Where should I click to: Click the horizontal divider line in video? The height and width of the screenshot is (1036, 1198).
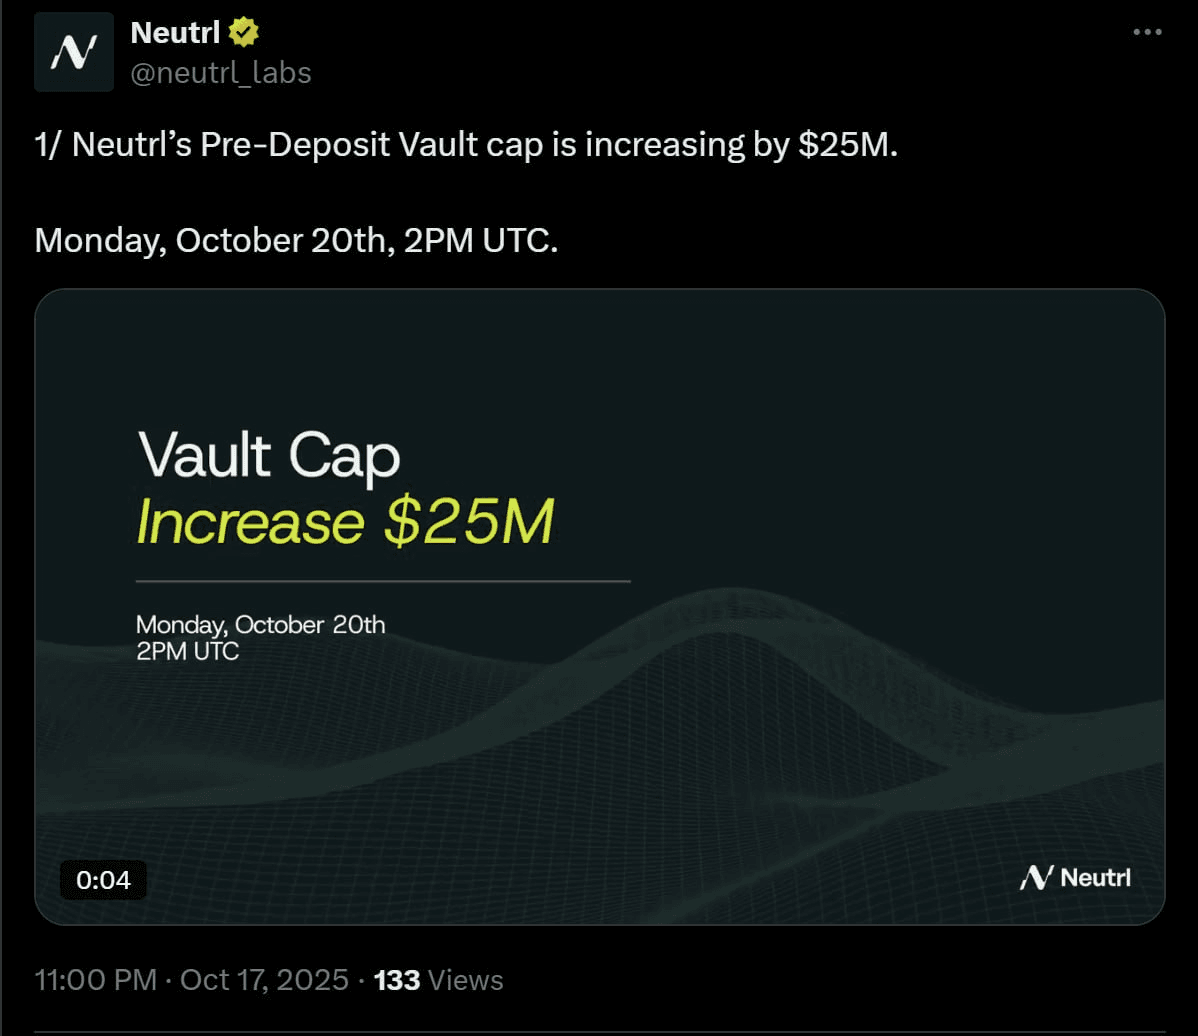click(x=383, y=581)
